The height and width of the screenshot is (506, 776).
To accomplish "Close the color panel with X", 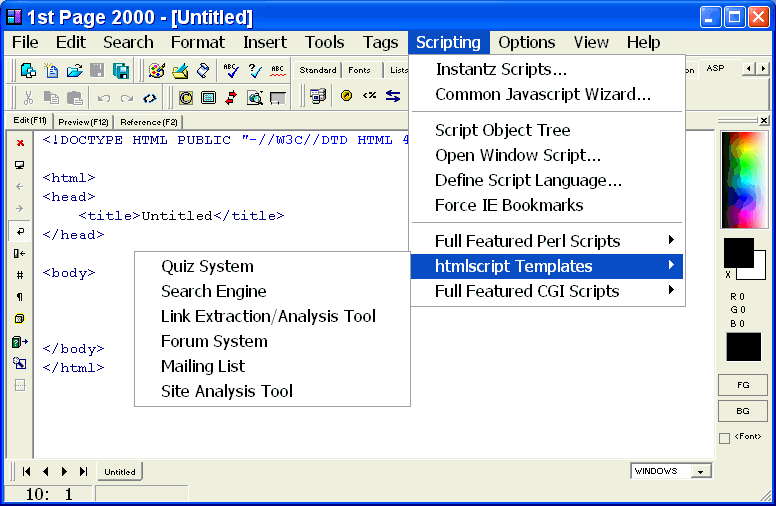I will pos(764,120).
